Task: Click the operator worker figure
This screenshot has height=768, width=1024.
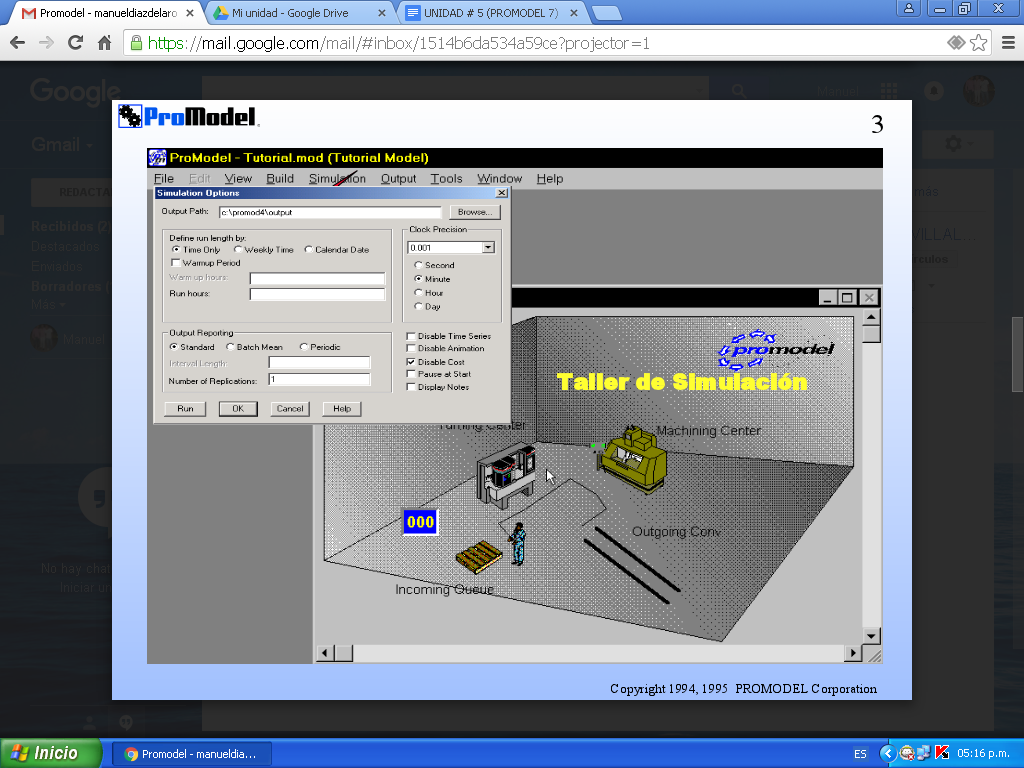Action: pos(518,543)
